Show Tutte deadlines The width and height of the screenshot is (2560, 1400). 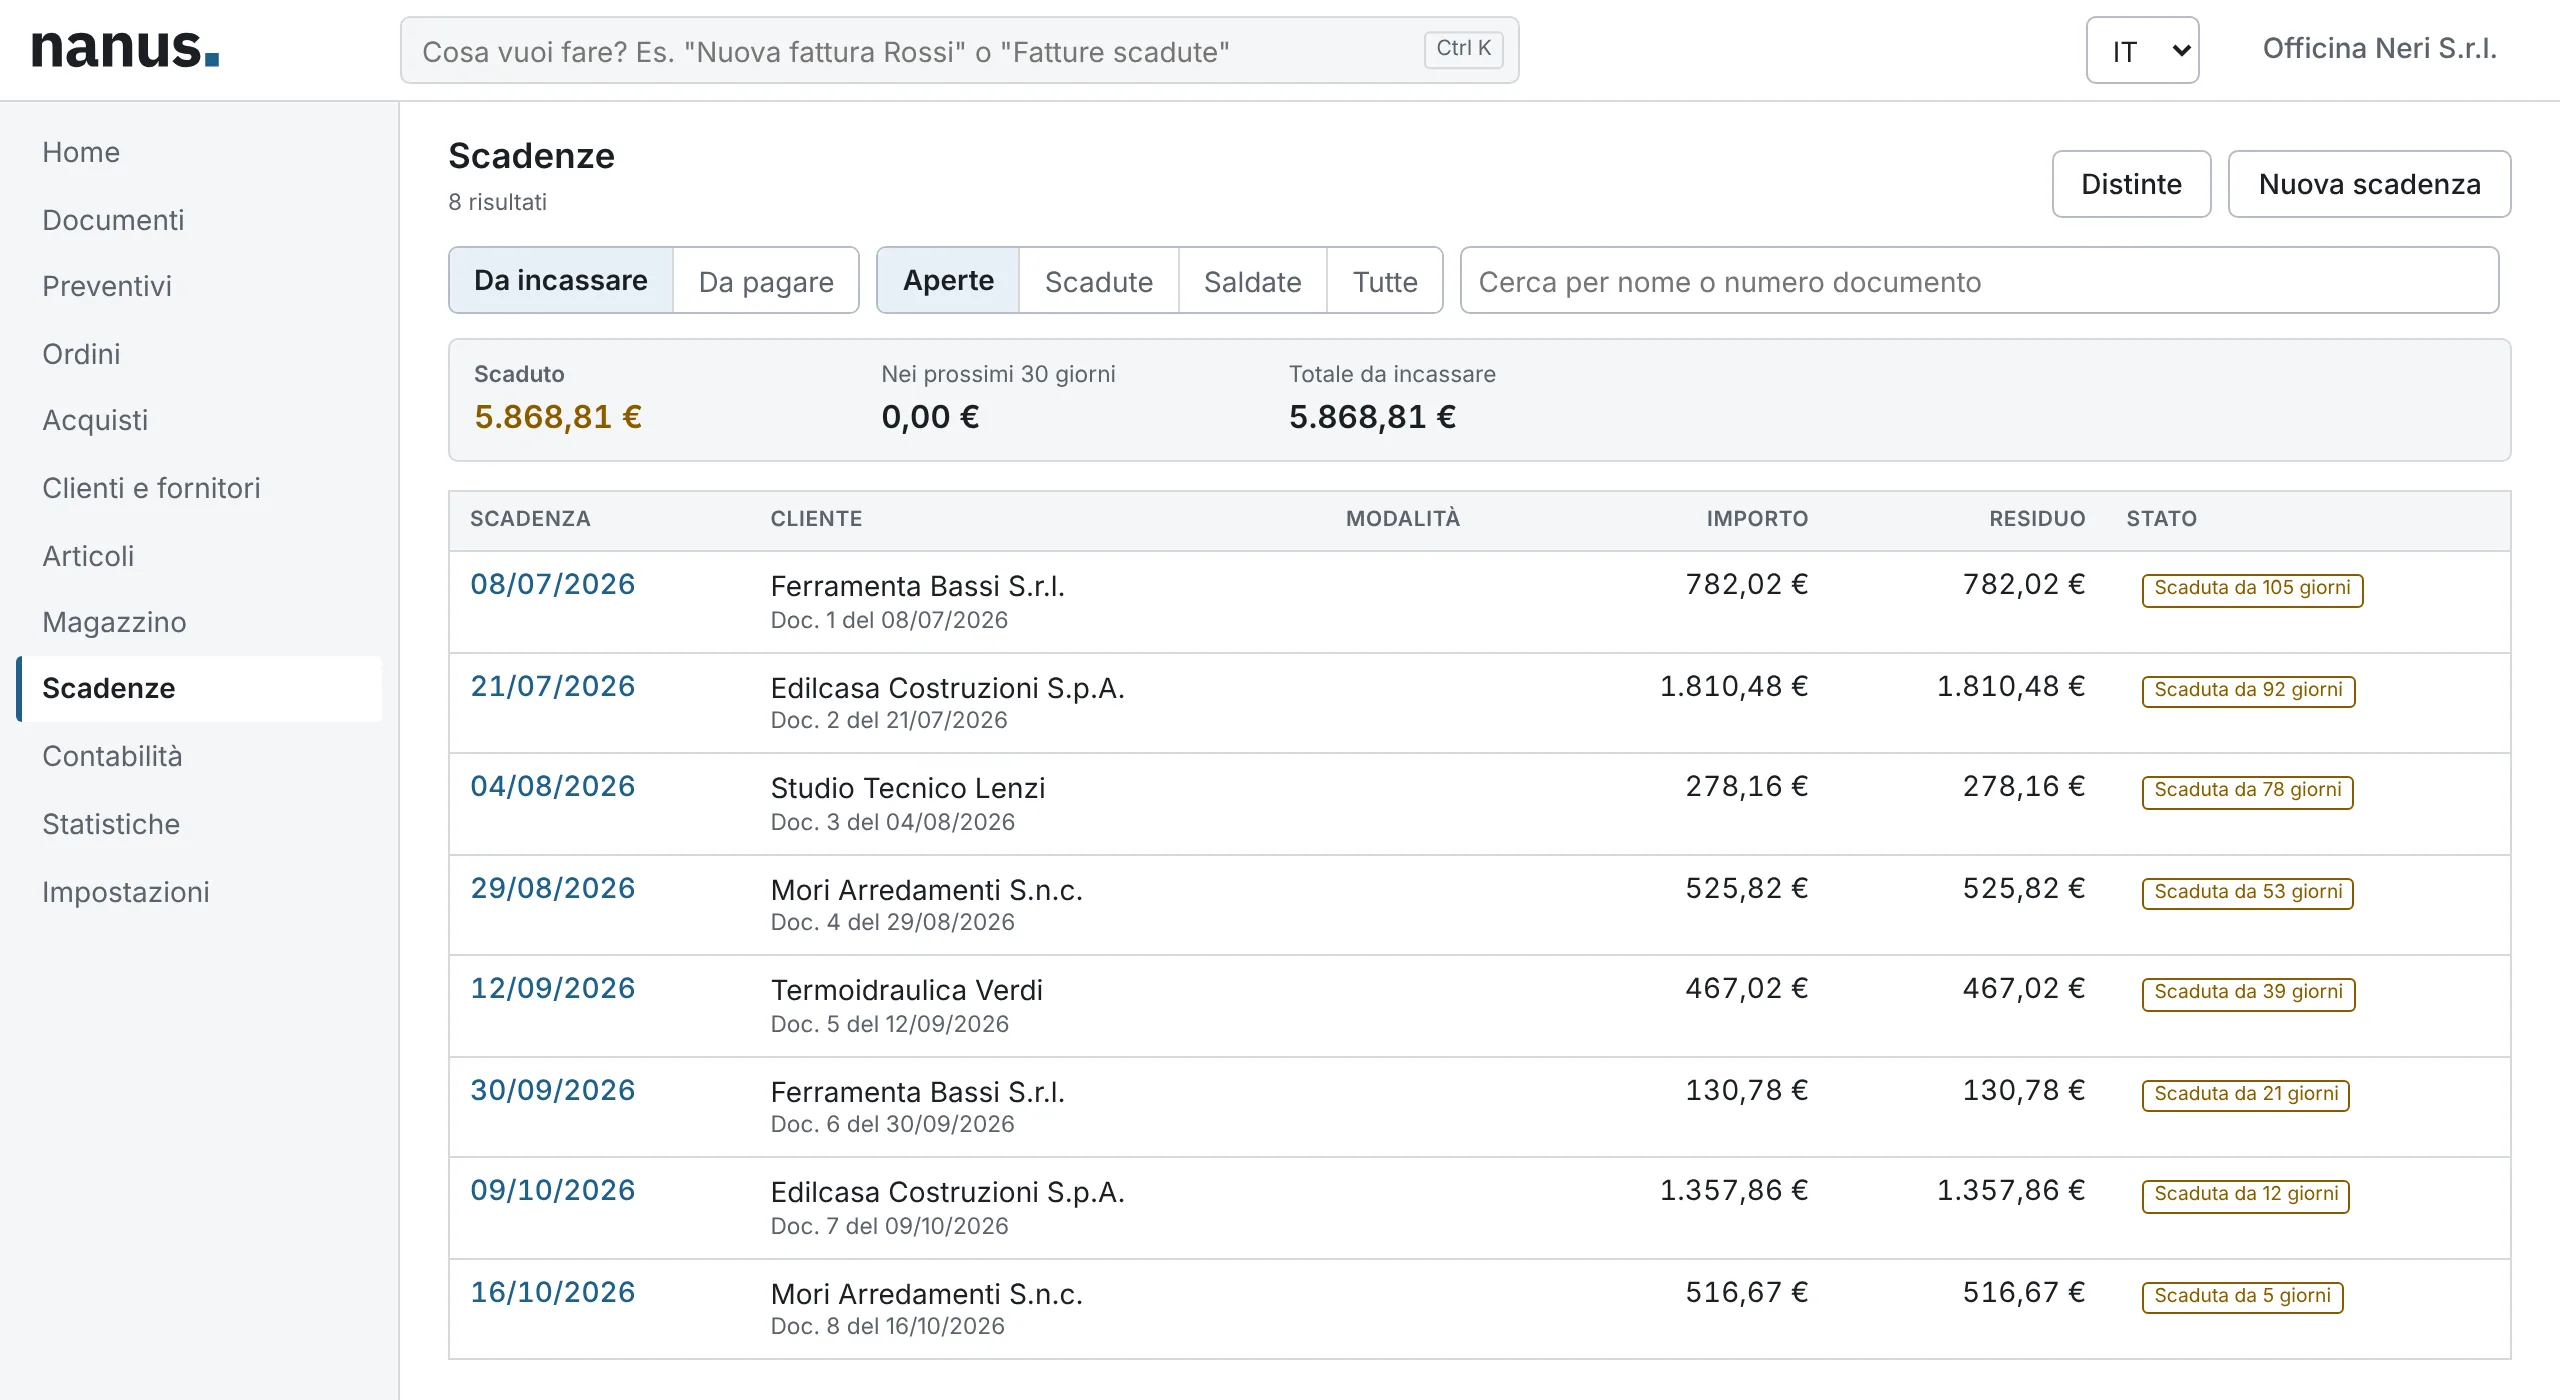[1385, 281]
